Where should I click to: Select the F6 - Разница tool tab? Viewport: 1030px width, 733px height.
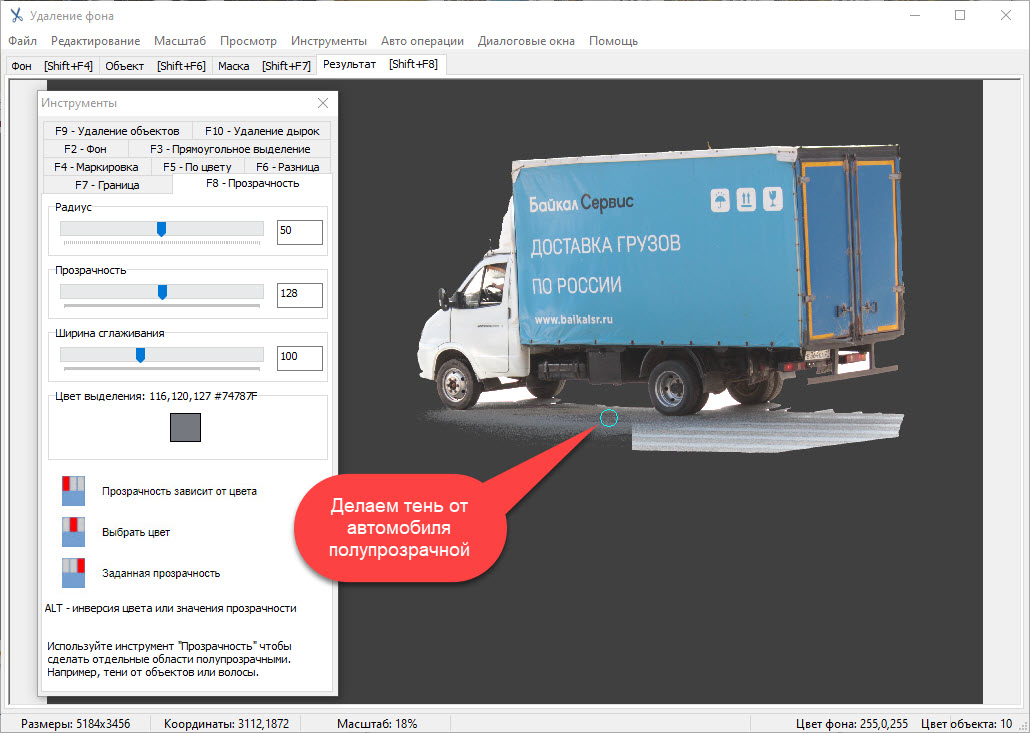pyautogui.click(x=288, y=167)
